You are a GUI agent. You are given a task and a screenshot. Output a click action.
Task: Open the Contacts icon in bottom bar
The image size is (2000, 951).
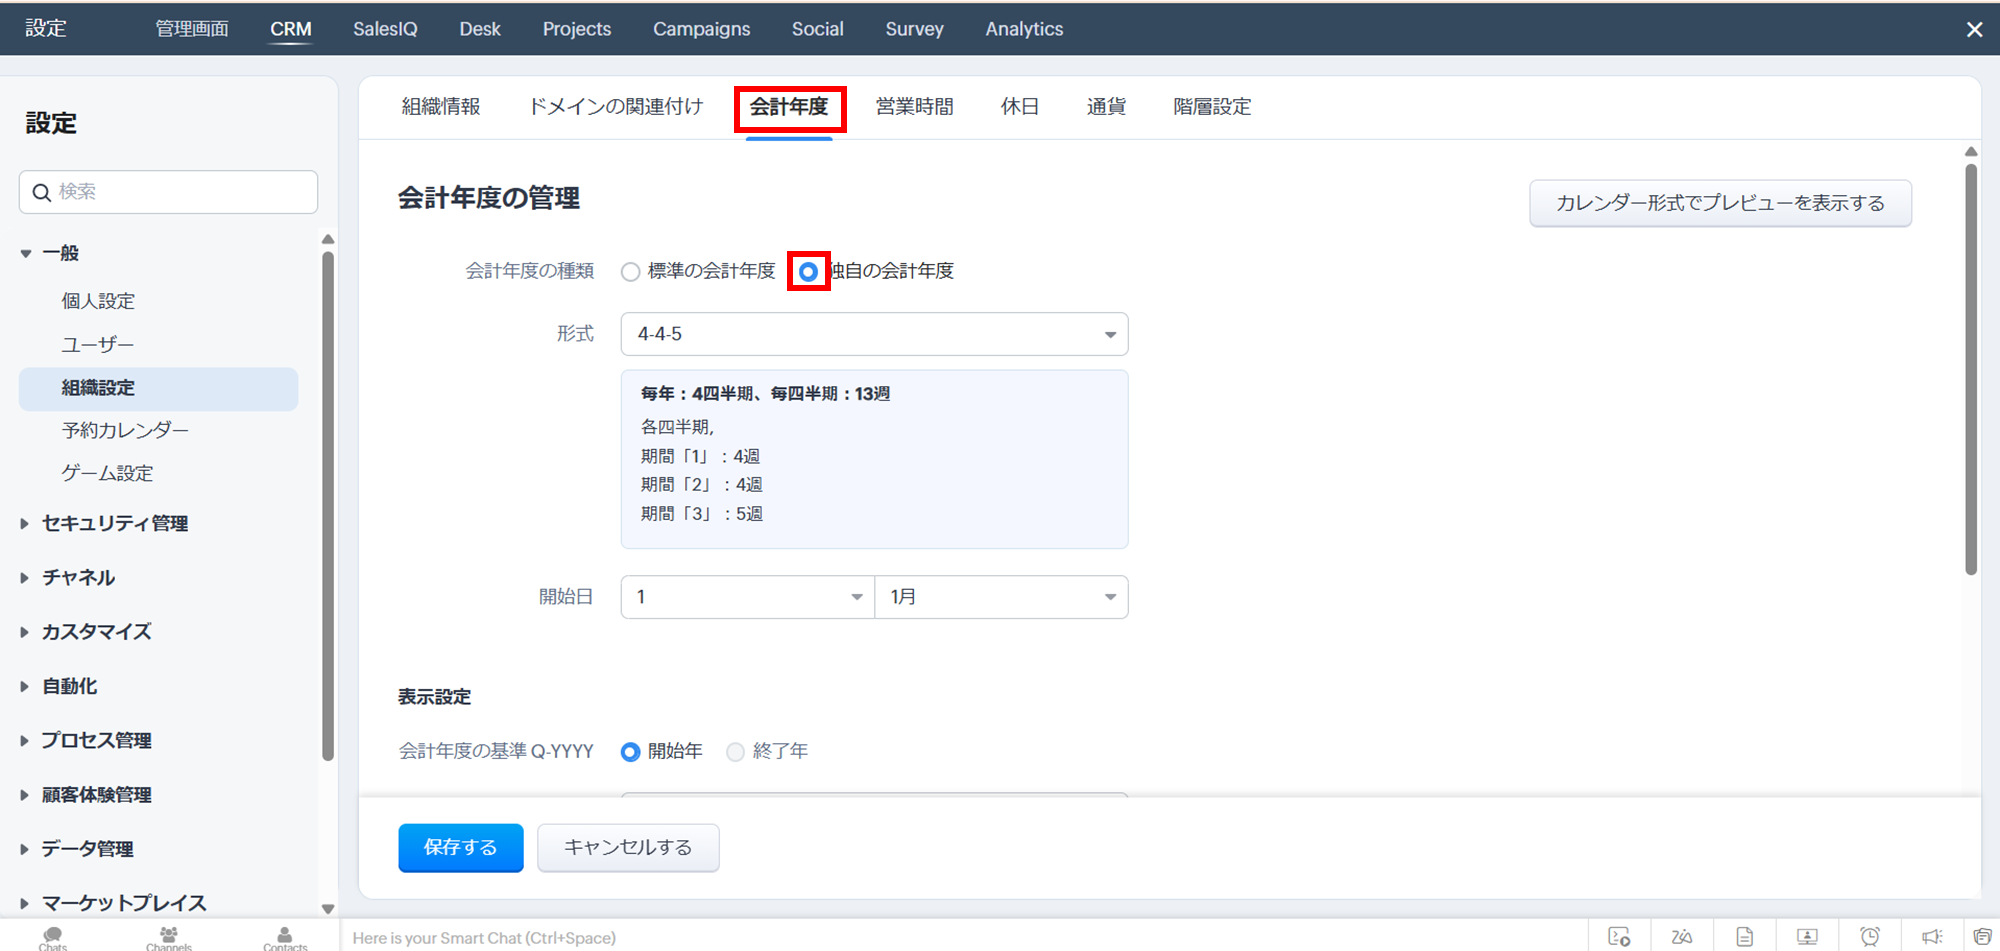click(x=285, y=937)
